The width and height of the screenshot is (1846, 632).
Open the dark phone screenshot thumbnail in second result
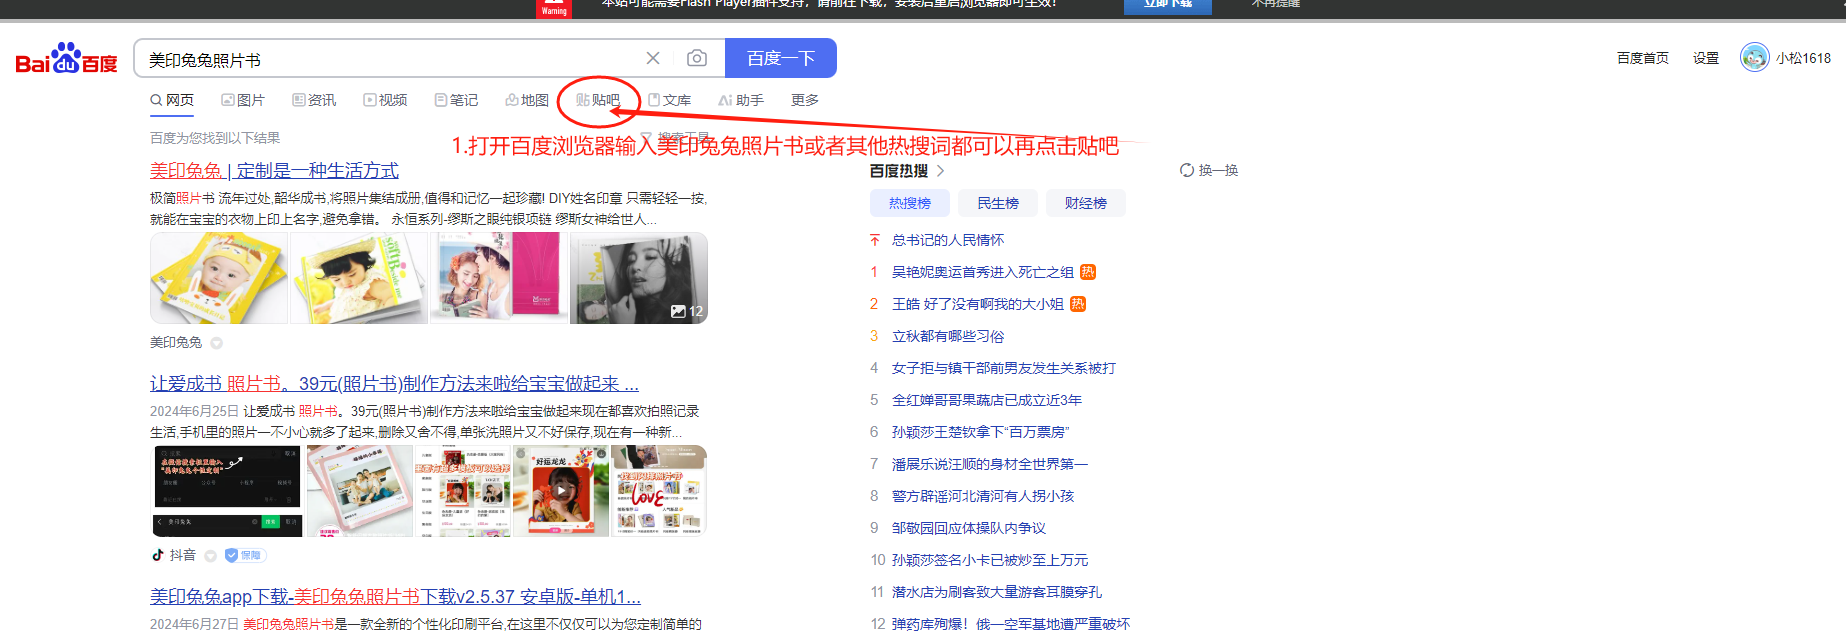[x=228, y=491]
